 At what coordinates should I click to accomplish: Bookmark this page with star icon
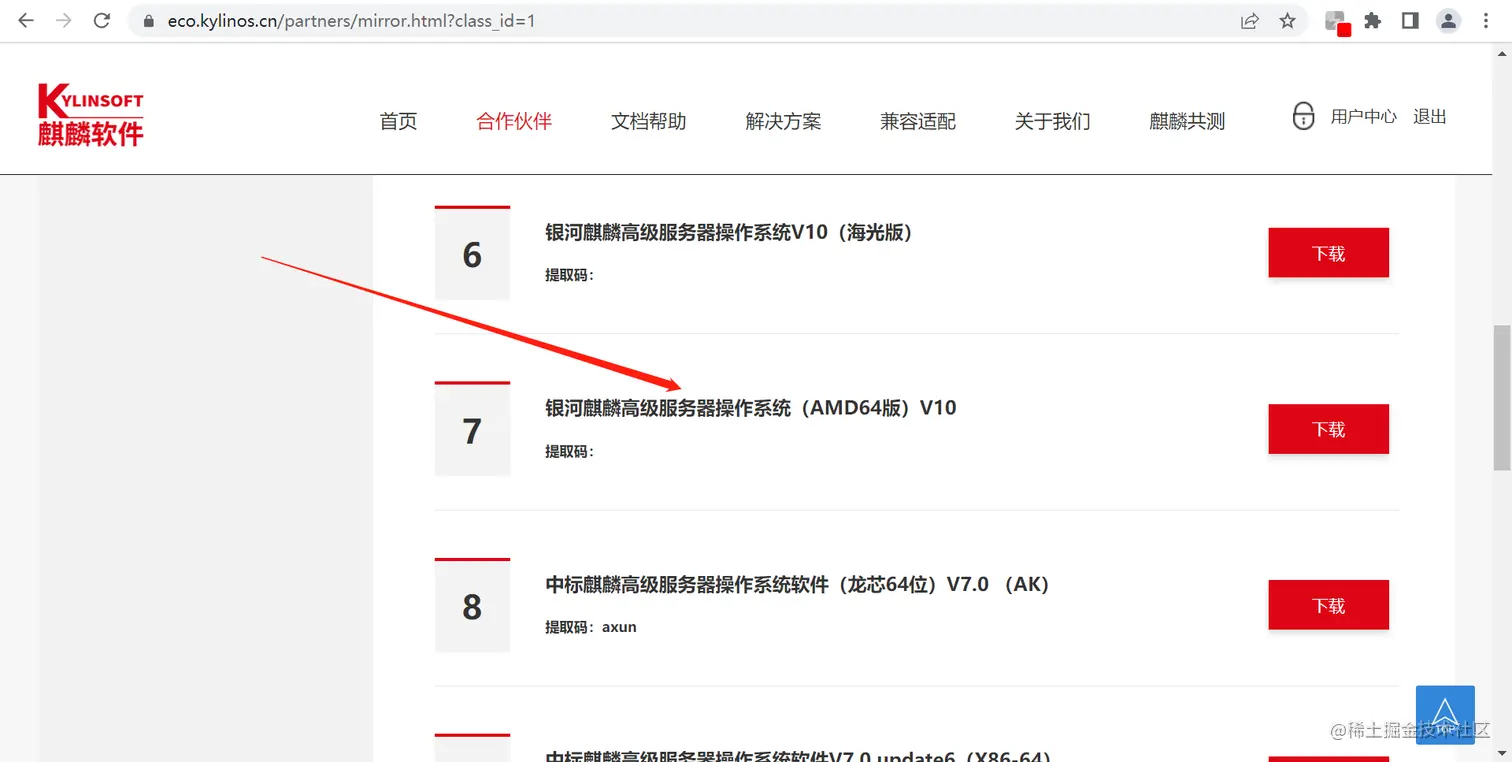(1288, 21)
